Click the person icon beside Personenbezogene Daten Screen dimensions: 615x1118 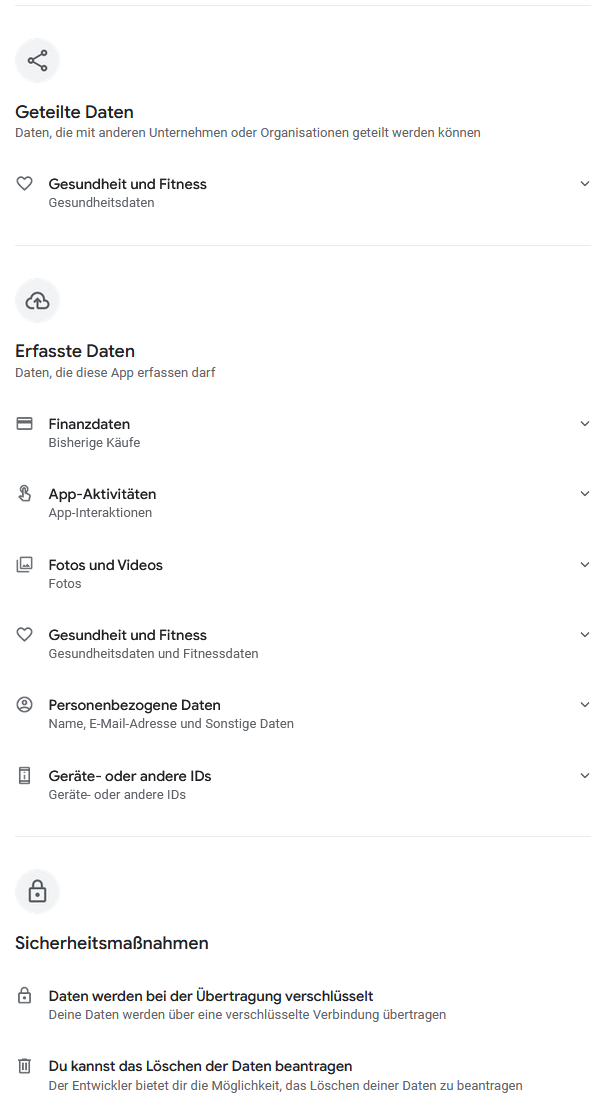[25, 705]
